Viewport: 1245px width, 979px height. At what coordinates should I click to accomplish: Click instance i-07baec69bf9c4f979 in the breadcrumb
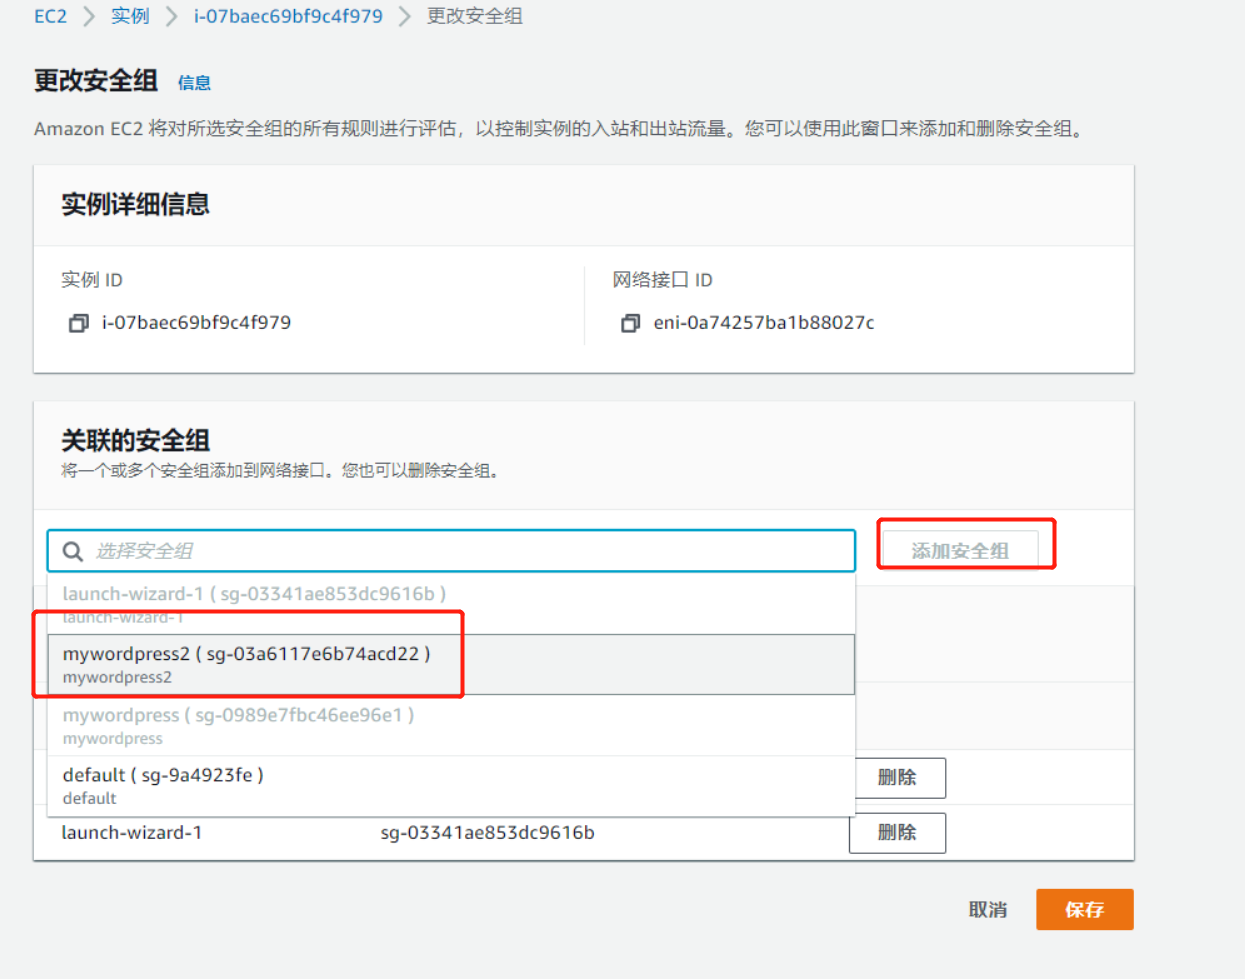pyautogui.click(x=288, y=16)
